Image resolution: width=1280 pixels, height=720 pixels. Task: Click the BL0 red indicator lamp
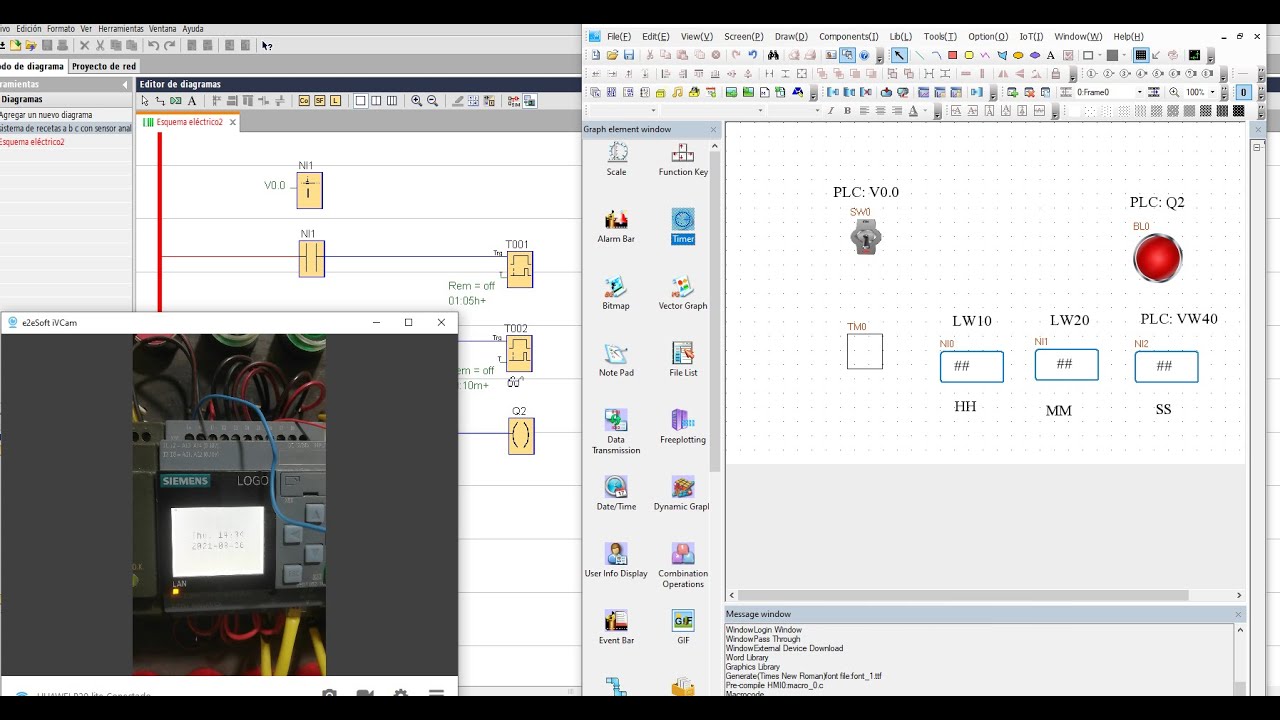(1158, 259)
